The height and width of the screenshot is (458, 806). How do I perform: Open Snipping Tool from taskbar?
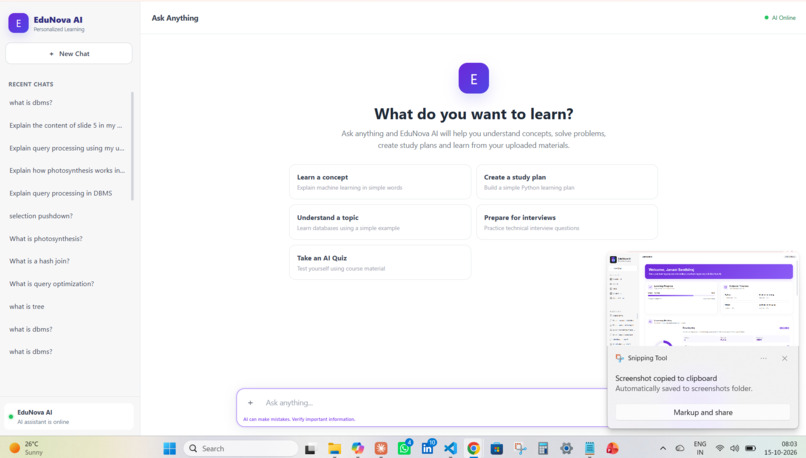point(520,448)
